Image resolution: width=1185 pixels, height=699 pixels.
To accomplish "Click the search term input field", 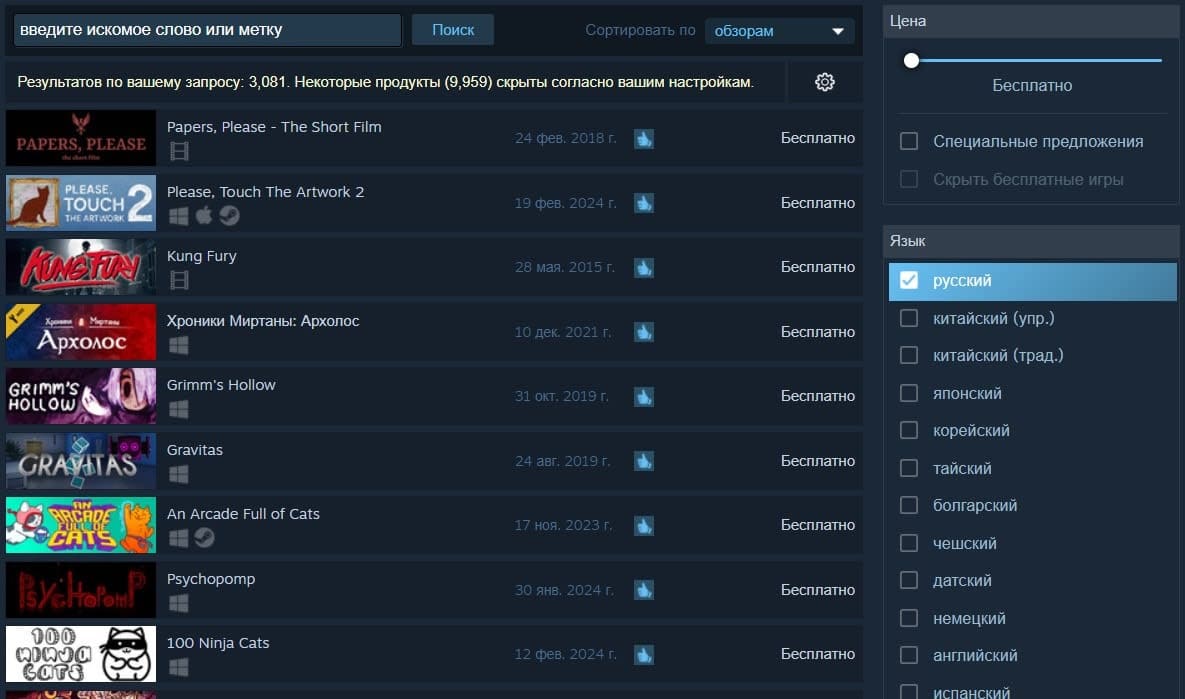I will [207, 30].
